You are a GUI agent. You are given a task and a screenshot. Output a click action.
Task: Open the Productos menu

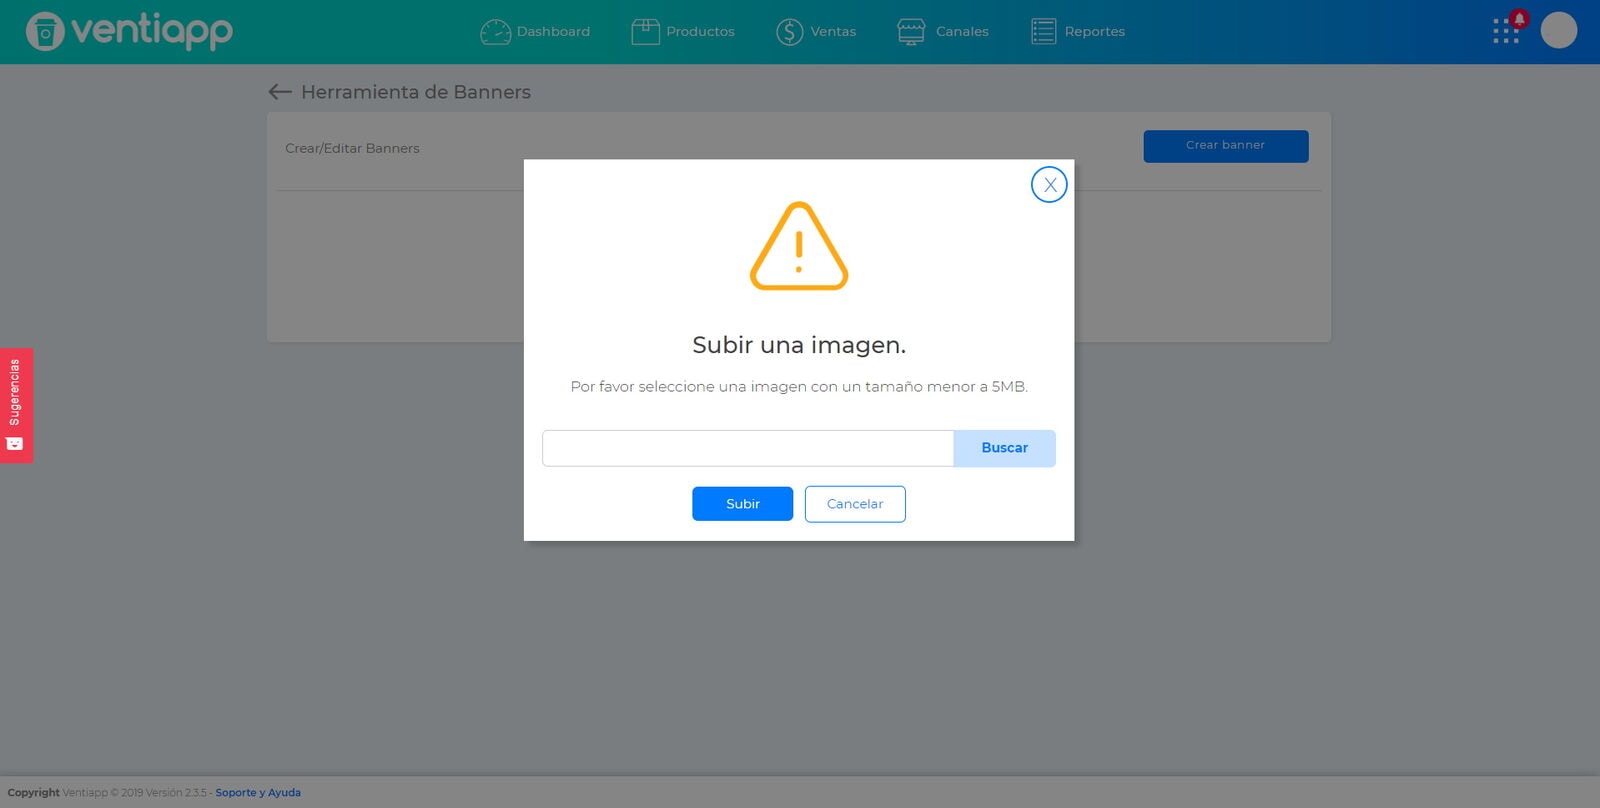tap(700, 32)
